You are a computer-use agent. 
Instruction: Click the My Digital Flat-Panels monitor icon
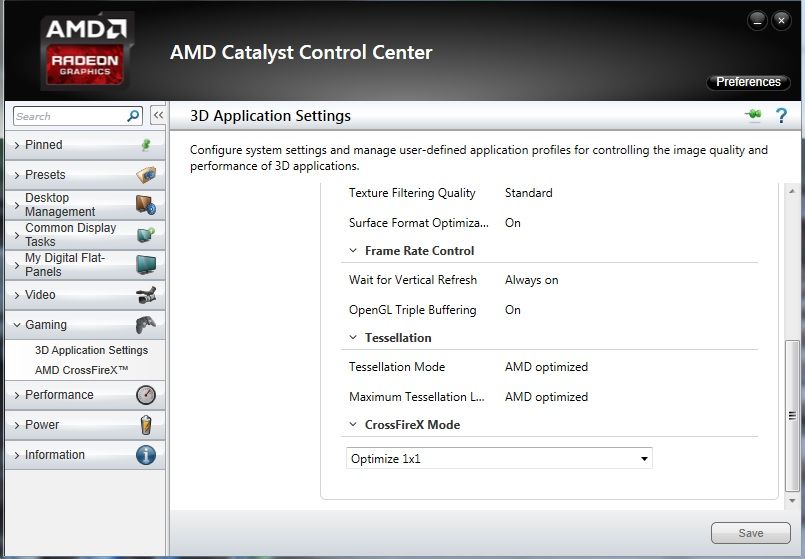(x=146, y=265)
